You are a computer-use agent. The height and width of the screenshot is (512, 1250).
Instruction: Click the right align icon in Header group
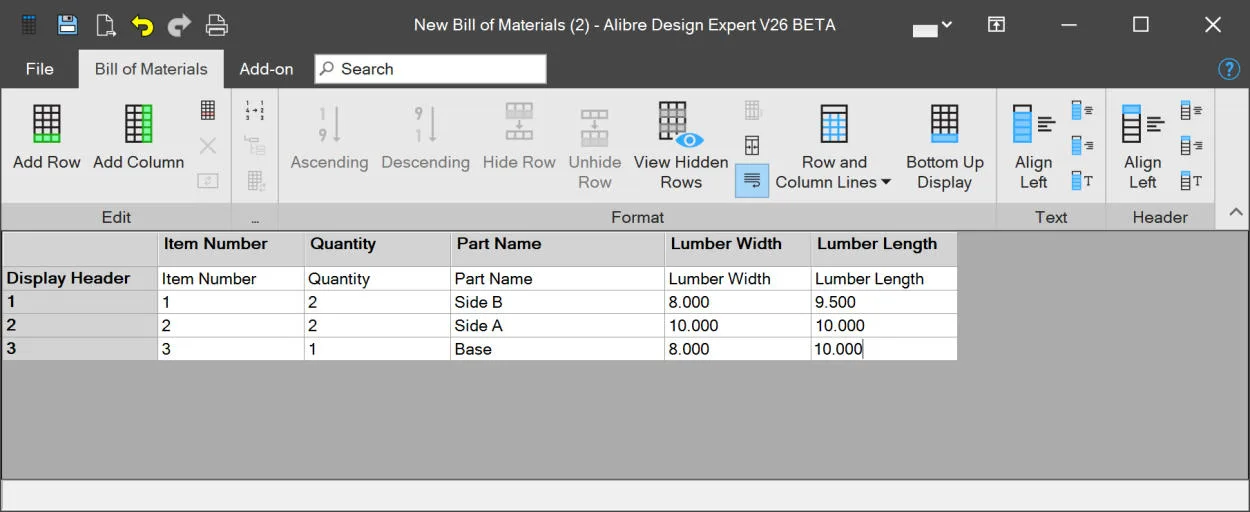(x=1191, y=146)
